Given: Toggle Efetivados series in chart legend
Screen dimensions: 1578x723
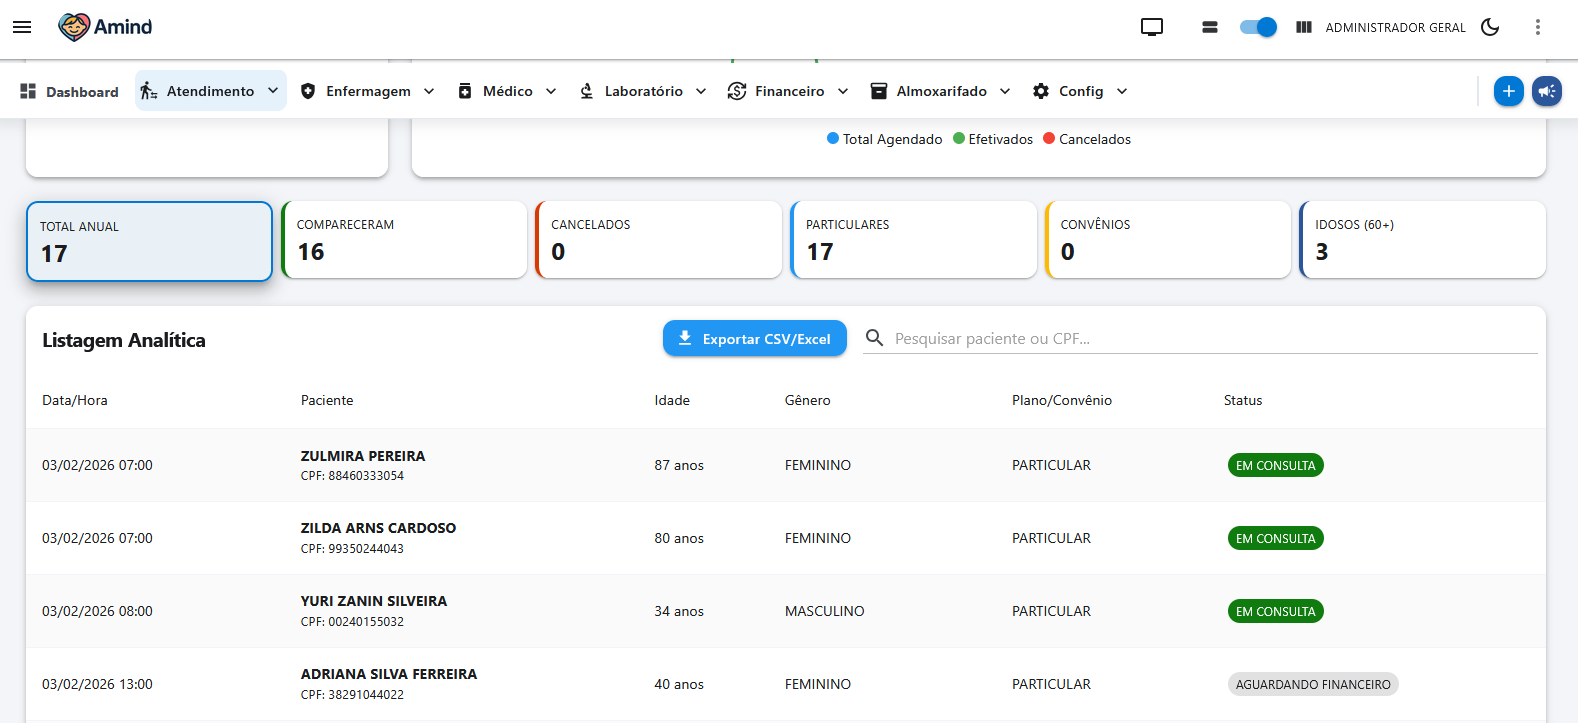Looking at the screenshot, I should [x=993, y=139].
